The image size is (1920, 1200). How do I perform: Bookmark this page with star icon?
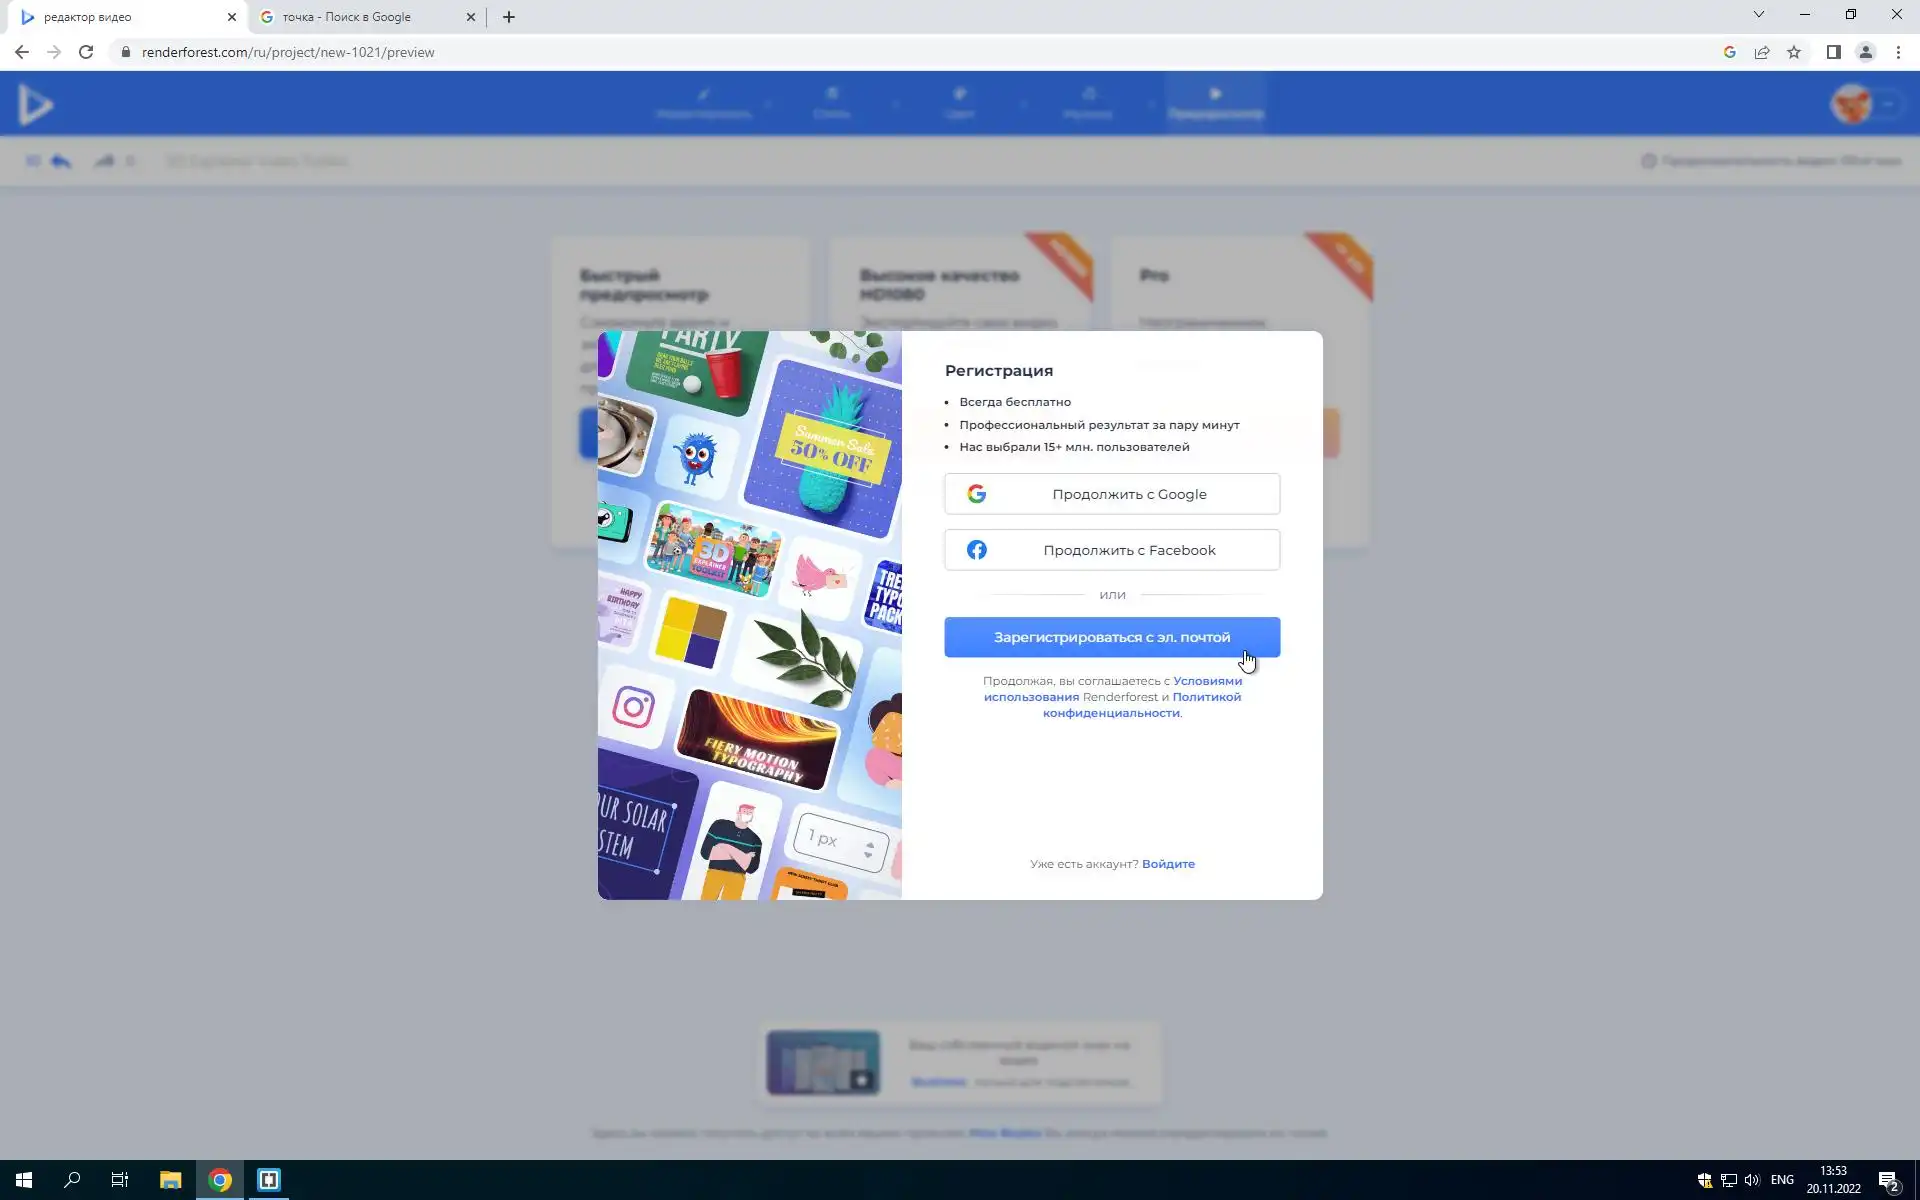(x=1794, y=52)
